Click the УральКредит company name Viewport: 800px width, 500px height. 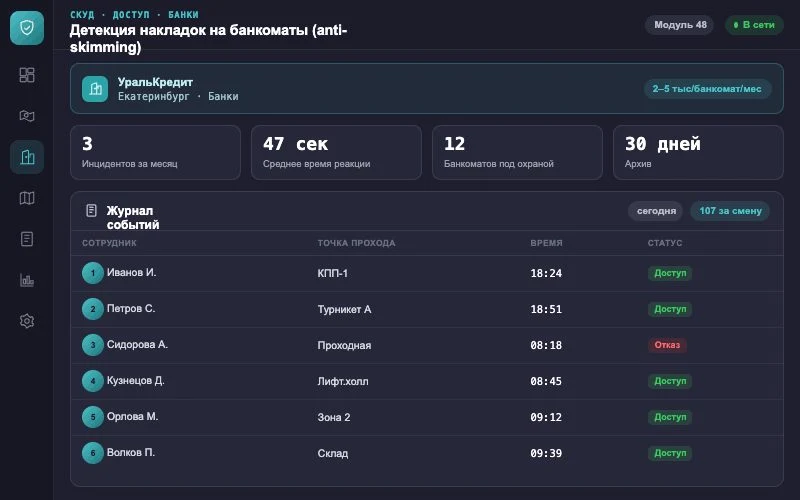(x=155, y=82)
